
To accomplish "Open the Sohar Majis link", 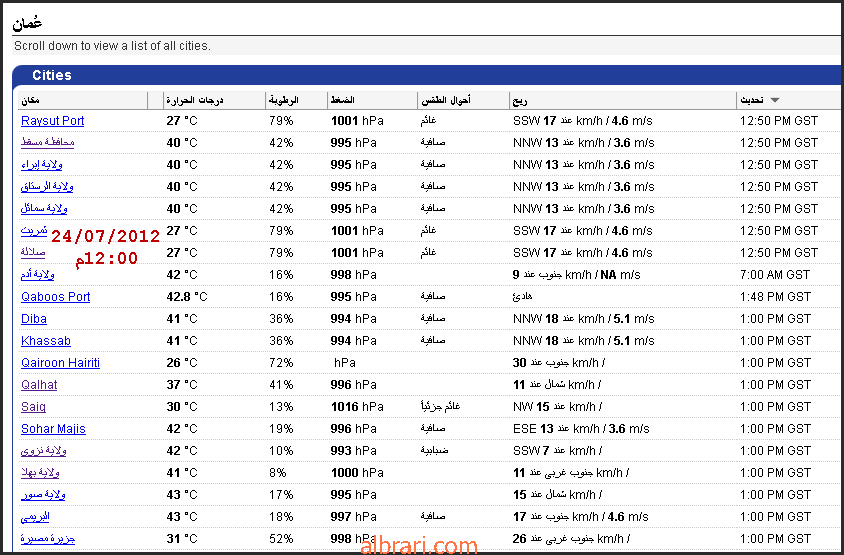I will [53, 429].
